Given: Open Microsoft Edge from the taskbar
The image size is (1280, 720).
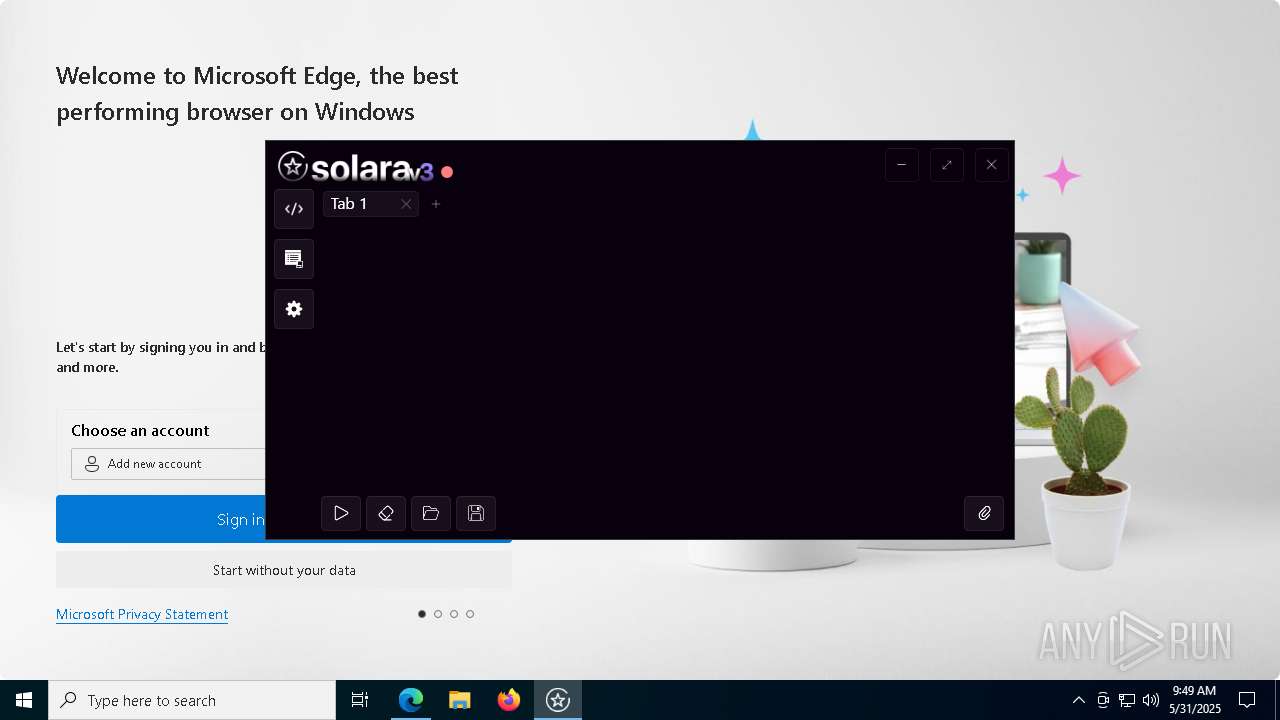Looking at the screenshot, I should [411, 700].
